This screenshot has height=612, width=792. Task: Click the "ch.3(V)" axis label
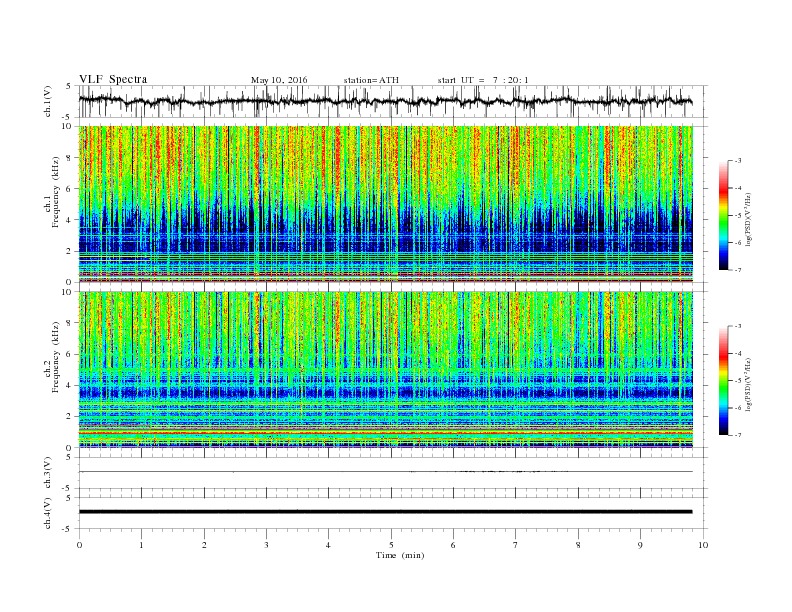click(x=48, y=473)
